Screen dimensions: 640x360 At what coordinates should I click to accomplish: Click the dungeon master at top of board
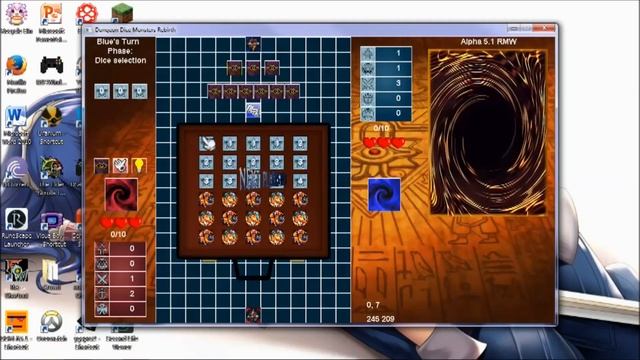click(x=253, y=44)
